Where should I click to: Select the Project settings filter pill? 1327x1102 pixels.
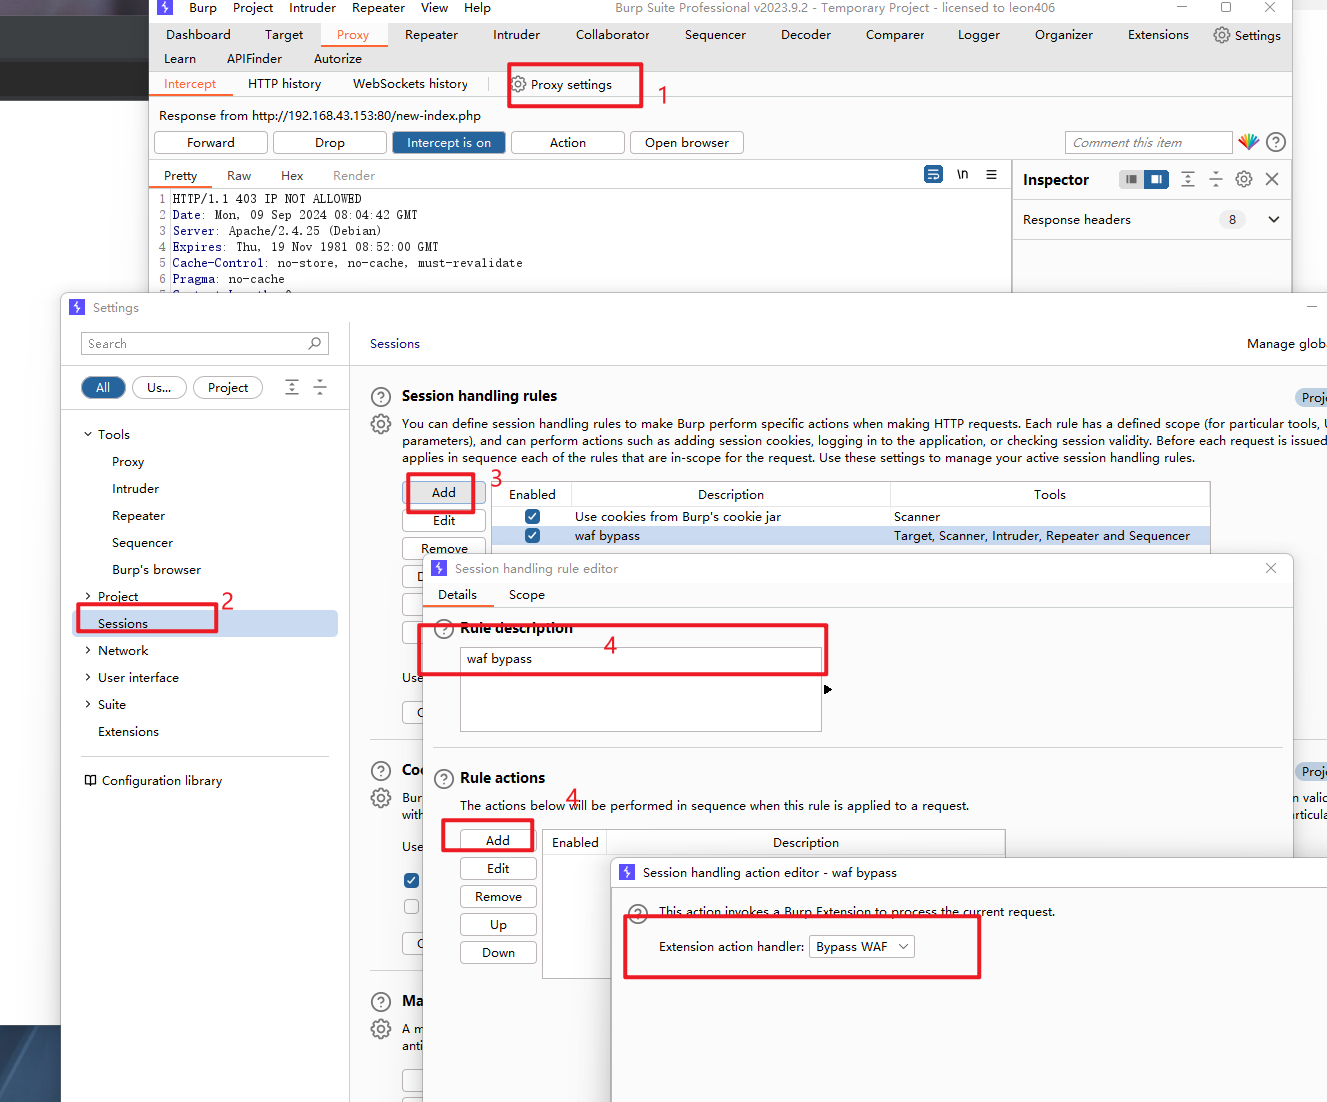point(228,387)
